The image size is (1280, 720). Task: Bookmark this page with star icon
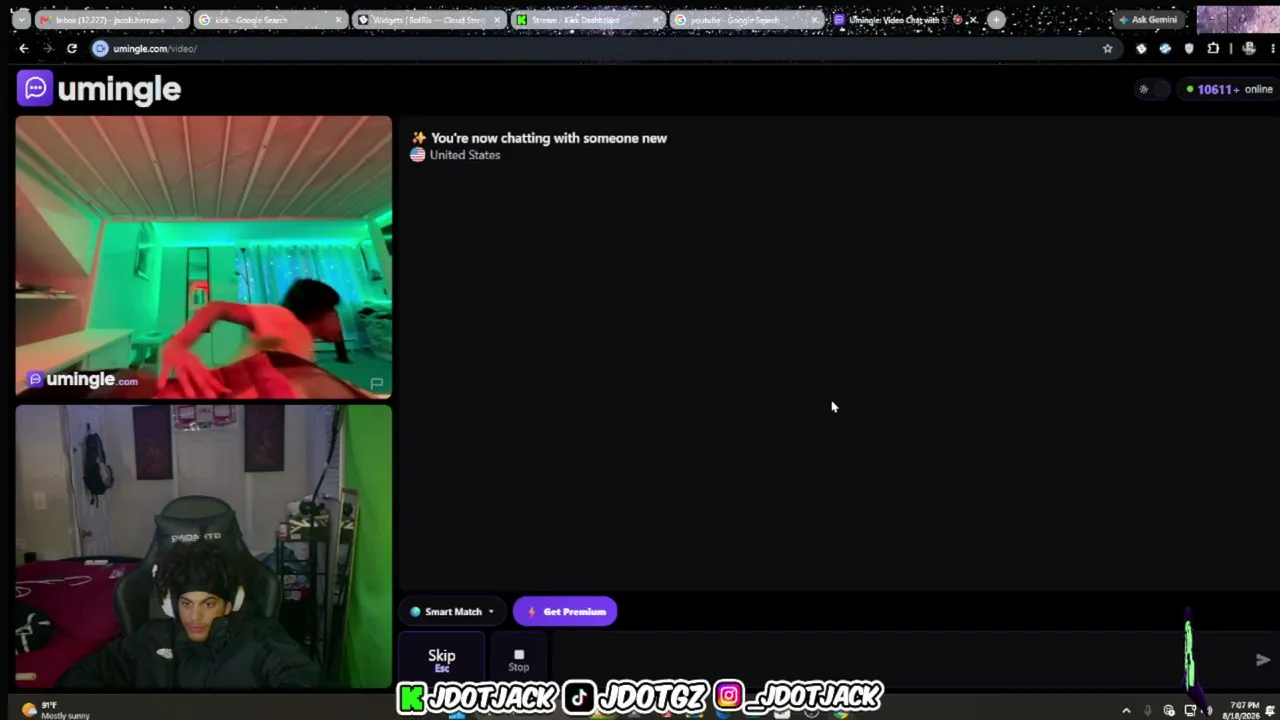[x=1107, y=48]
